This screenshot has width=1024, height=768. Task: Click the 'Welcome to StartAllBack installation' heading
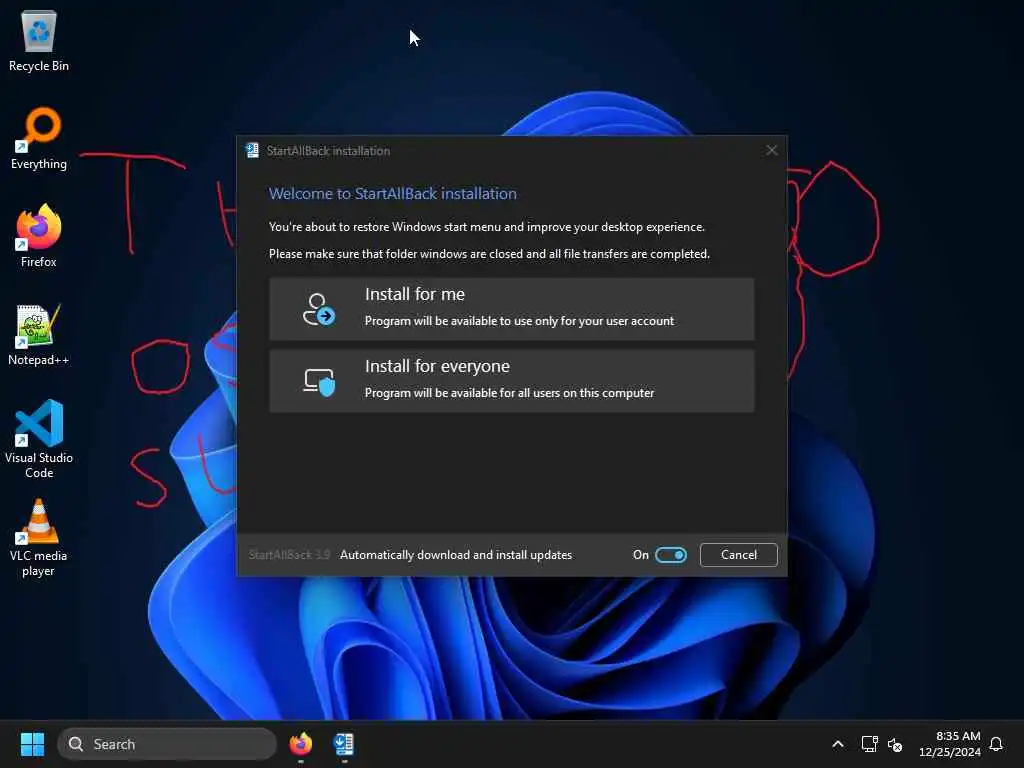coord(392,194)
